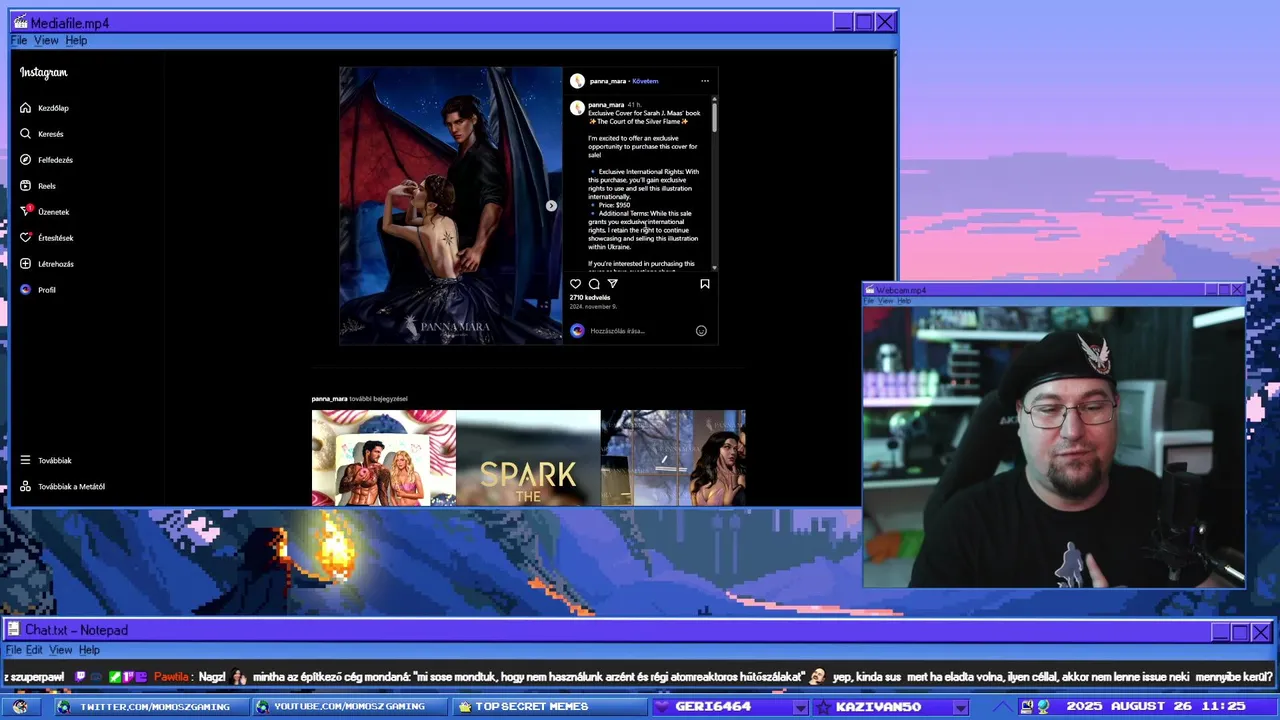Open File menu in Chat.txt Notepad

pyautogui.click(x=13, y=650)
